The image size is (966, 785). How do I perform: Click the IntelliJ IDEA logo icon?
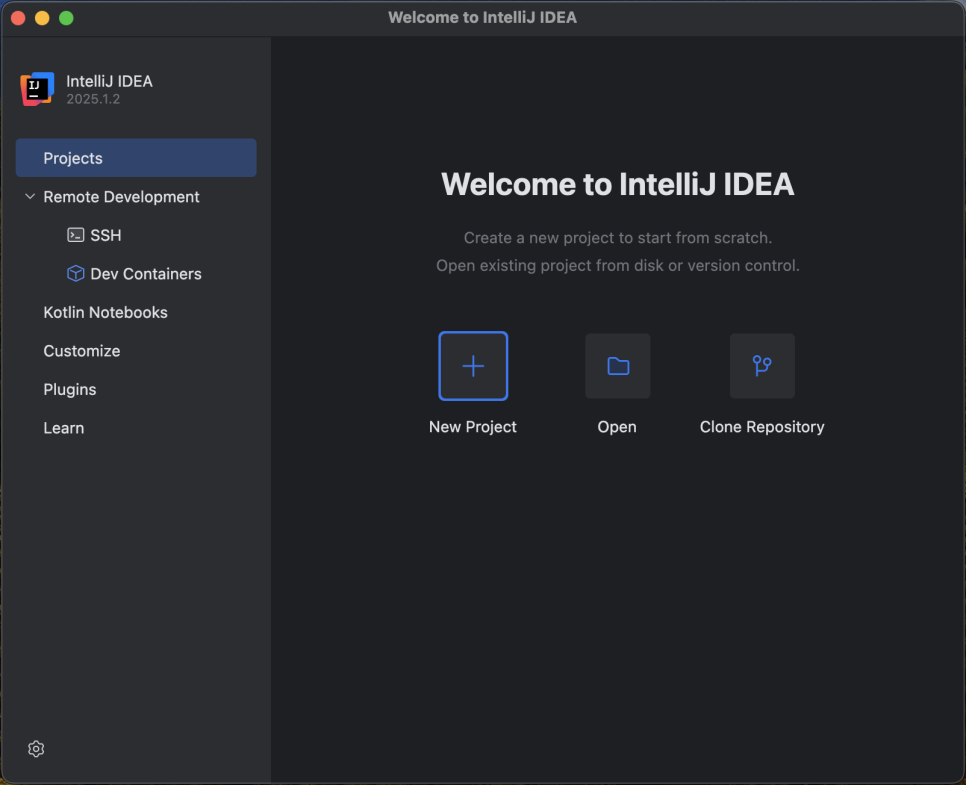click(37, 89)
